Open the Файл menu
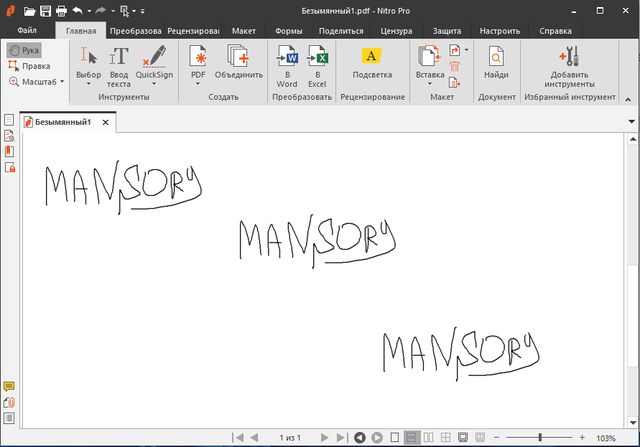The width and height of the screenshot is (640, 447). [27, 31]
